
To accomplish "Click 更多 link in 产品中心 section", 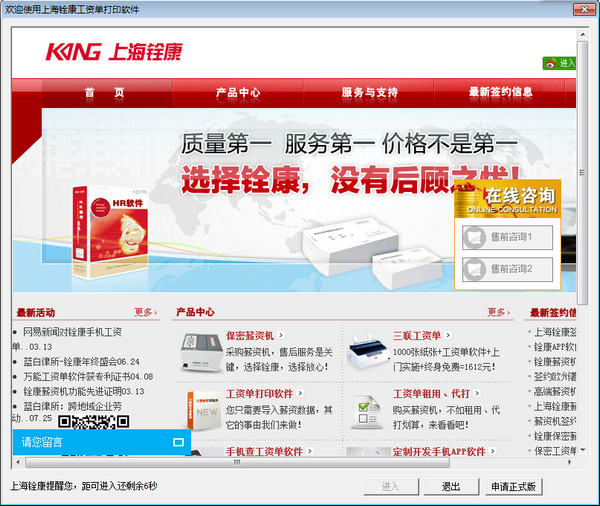I will tap(498, 312).
